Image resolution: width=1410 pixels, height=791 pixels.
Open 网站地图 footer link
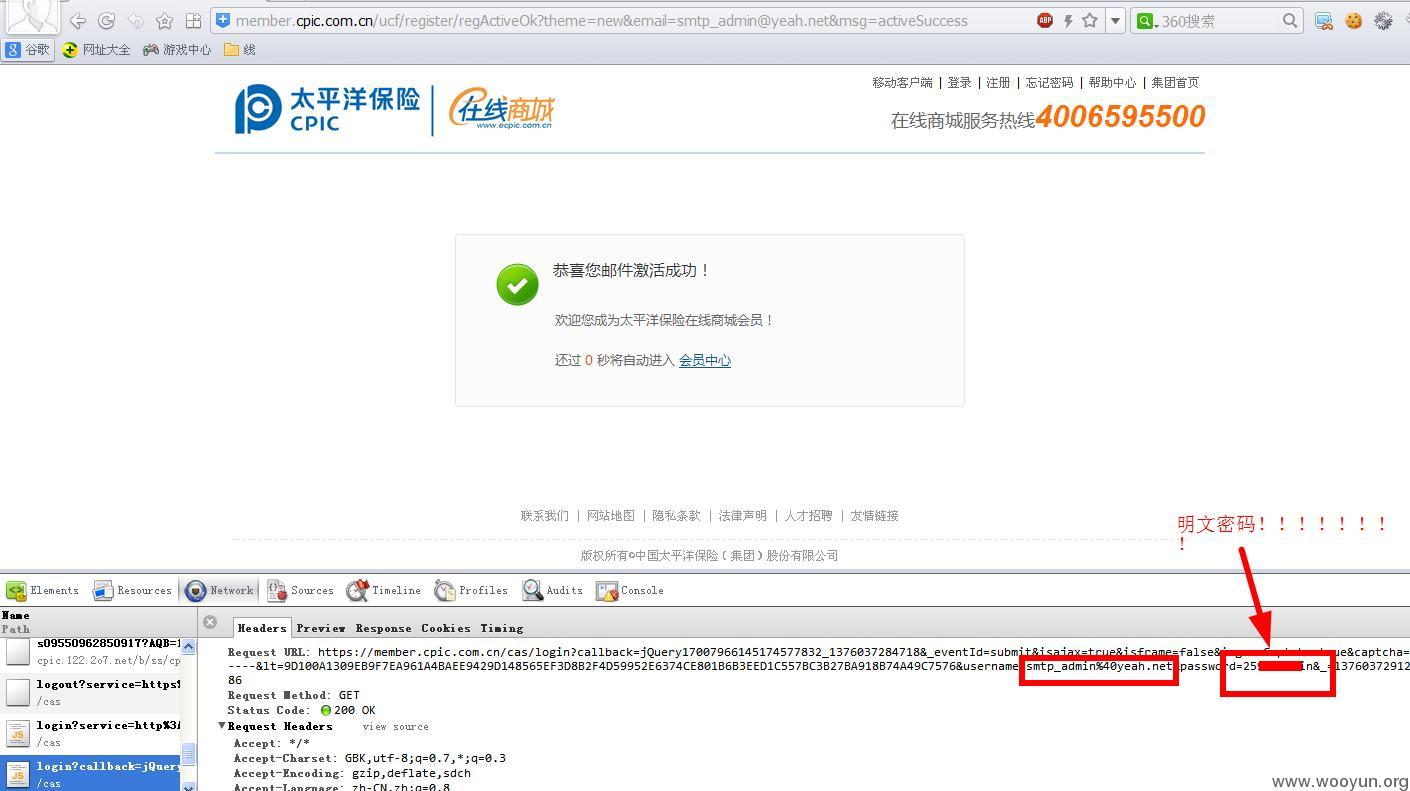point(610,516)
